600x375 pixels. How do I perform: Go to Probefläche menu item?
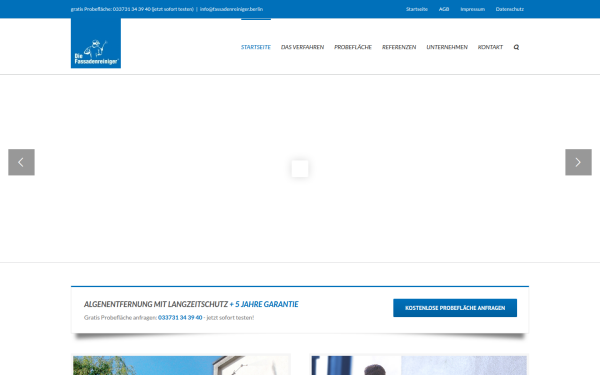click(x=353, y=47)
